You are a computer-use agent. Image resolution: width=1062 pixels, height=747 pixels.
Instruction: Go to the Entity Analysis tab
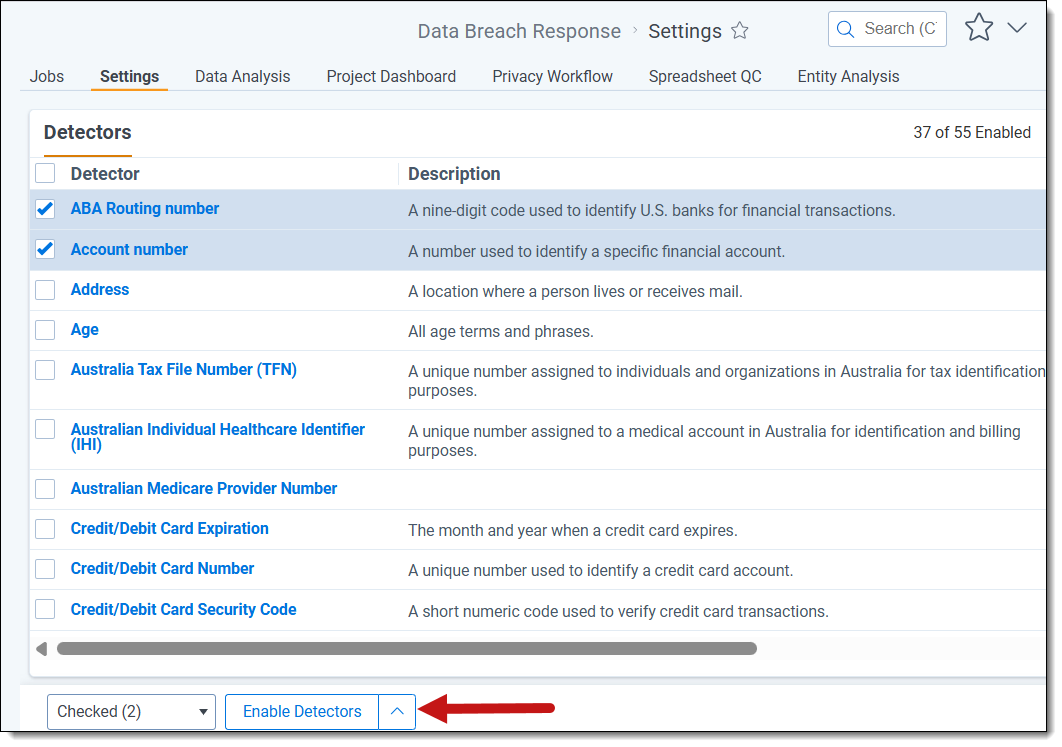tap(848, 77)
